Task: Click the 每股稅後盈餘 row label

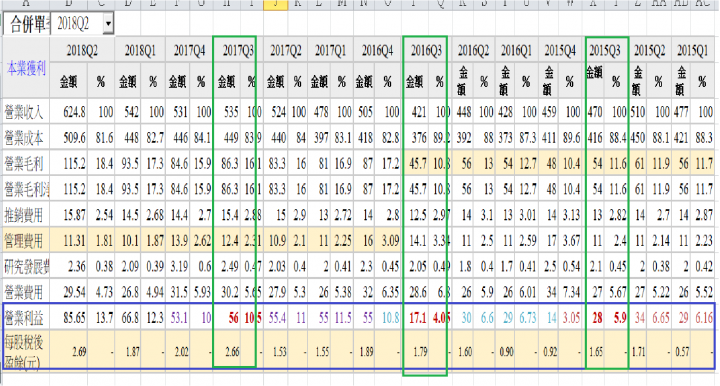Action: pos(25,352)
